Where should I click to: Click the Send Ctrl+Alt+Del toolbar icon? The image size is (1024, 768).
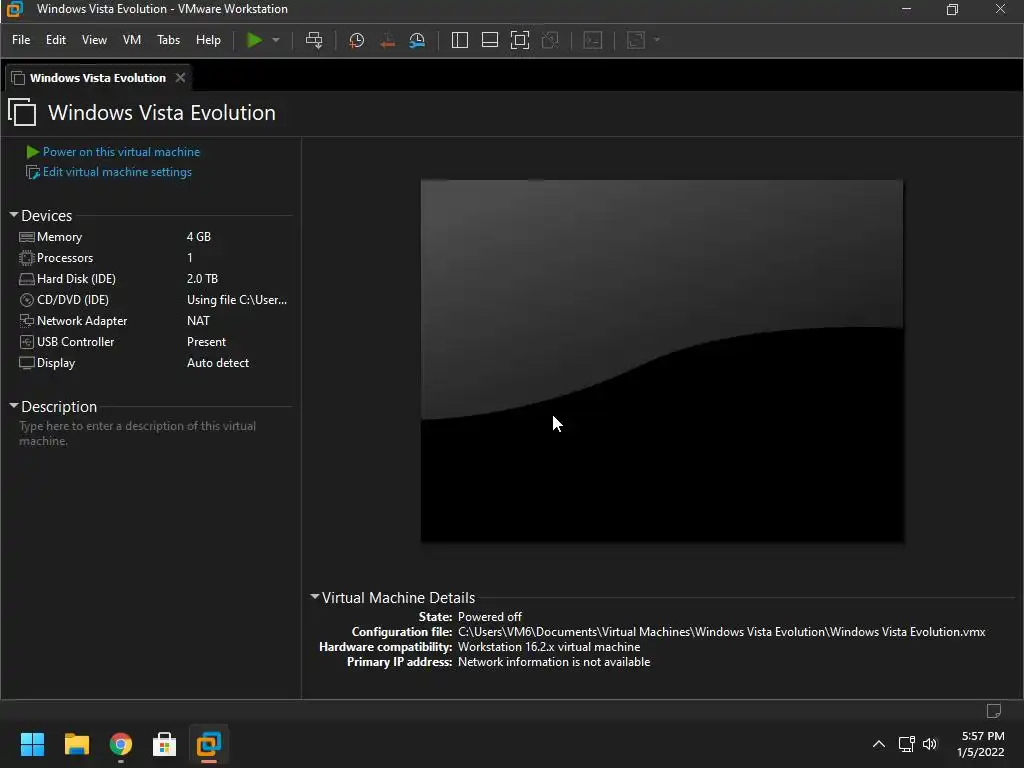pyautogui.click(x=314, y=40)
